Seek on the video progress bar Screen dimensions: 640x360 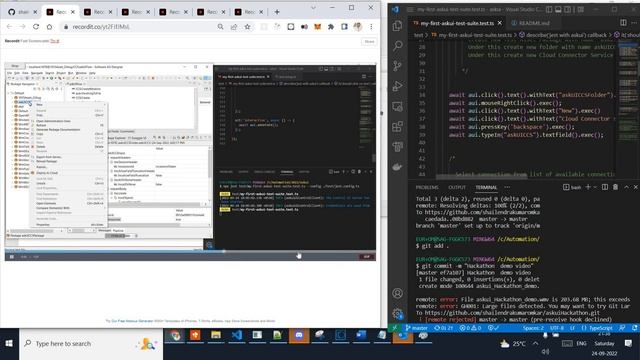tap(190, 252)
